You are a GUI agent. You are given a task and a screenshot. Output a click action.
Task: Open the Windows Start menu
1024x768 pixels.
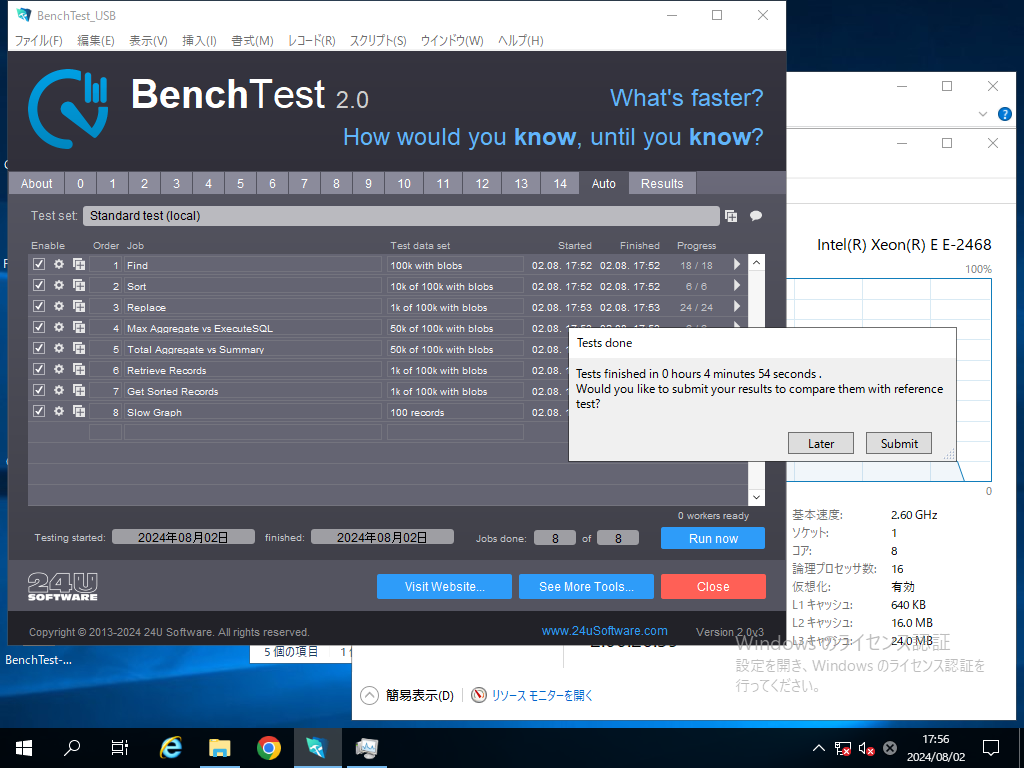pyautogui.click(x=24, y=748)
